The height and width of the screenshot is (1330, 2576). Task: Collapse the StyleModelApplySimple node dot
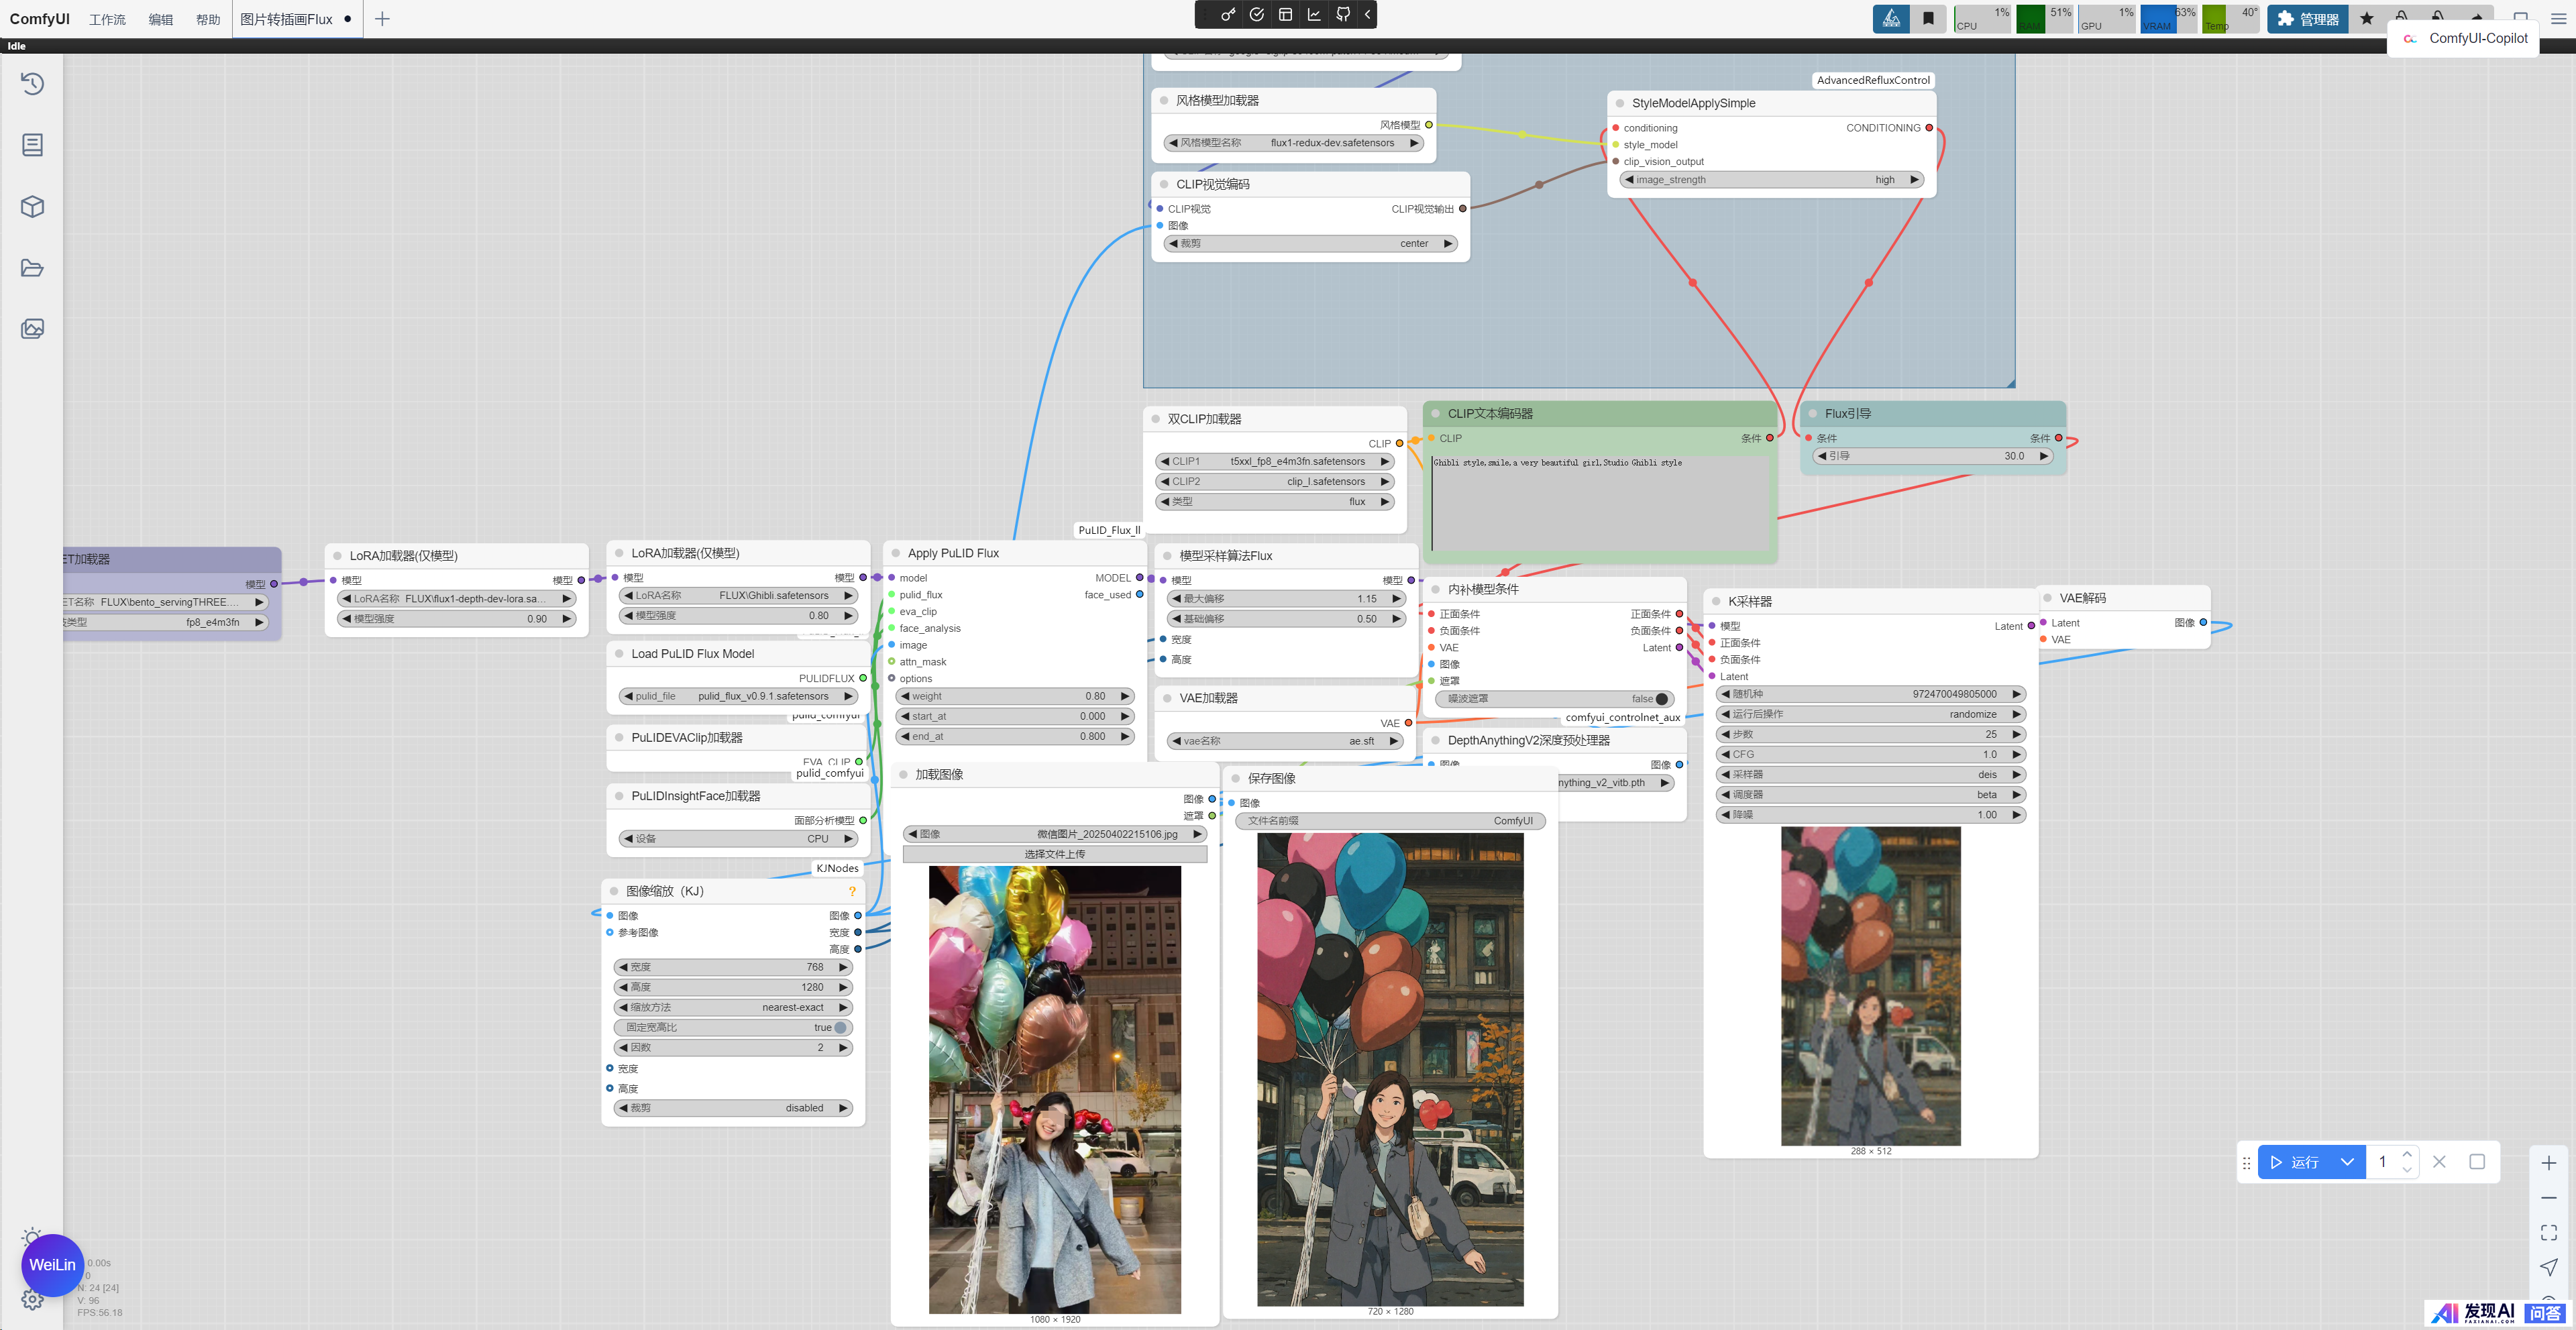point(1620,103)
